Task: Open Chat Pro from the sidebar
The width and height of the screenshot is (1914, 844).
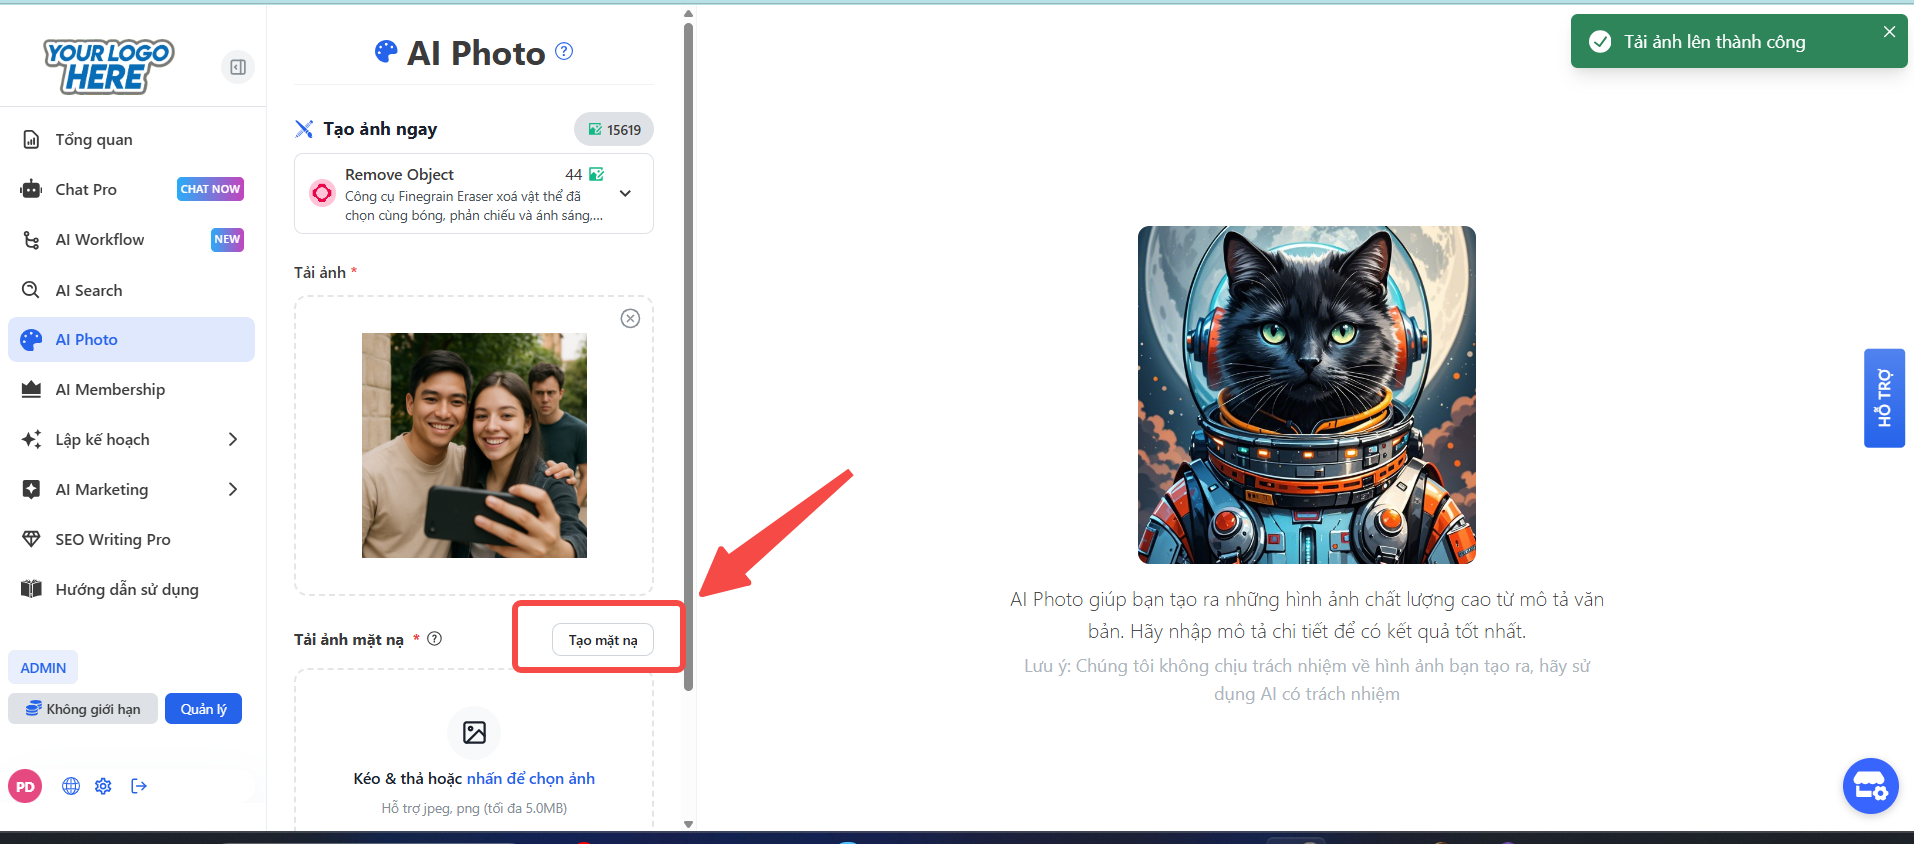Action: 86,189
